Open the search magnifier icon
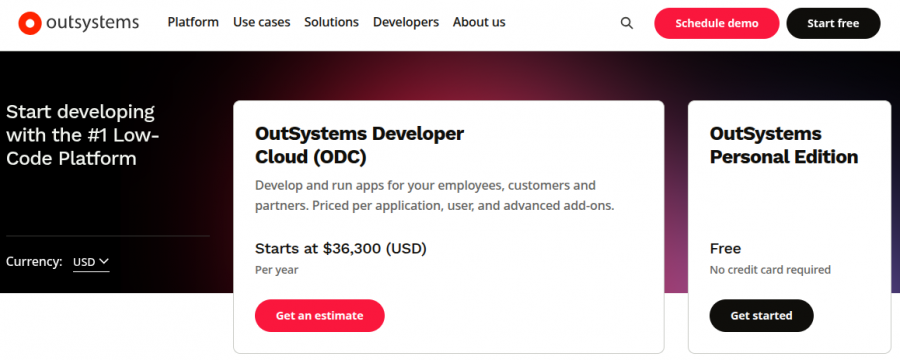This screenshot has height=360, width=900. [627, 23]
